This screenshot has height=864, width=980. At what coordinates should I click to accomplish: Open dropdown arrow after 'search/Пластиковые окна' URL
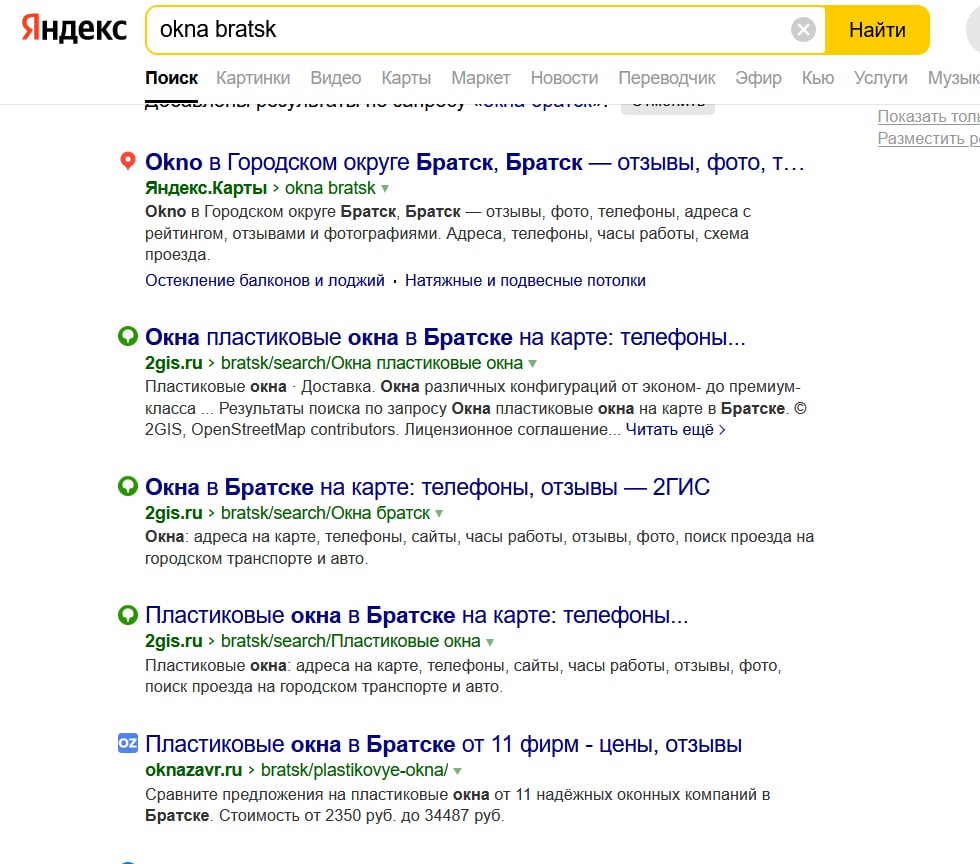(x=490, y=642)
